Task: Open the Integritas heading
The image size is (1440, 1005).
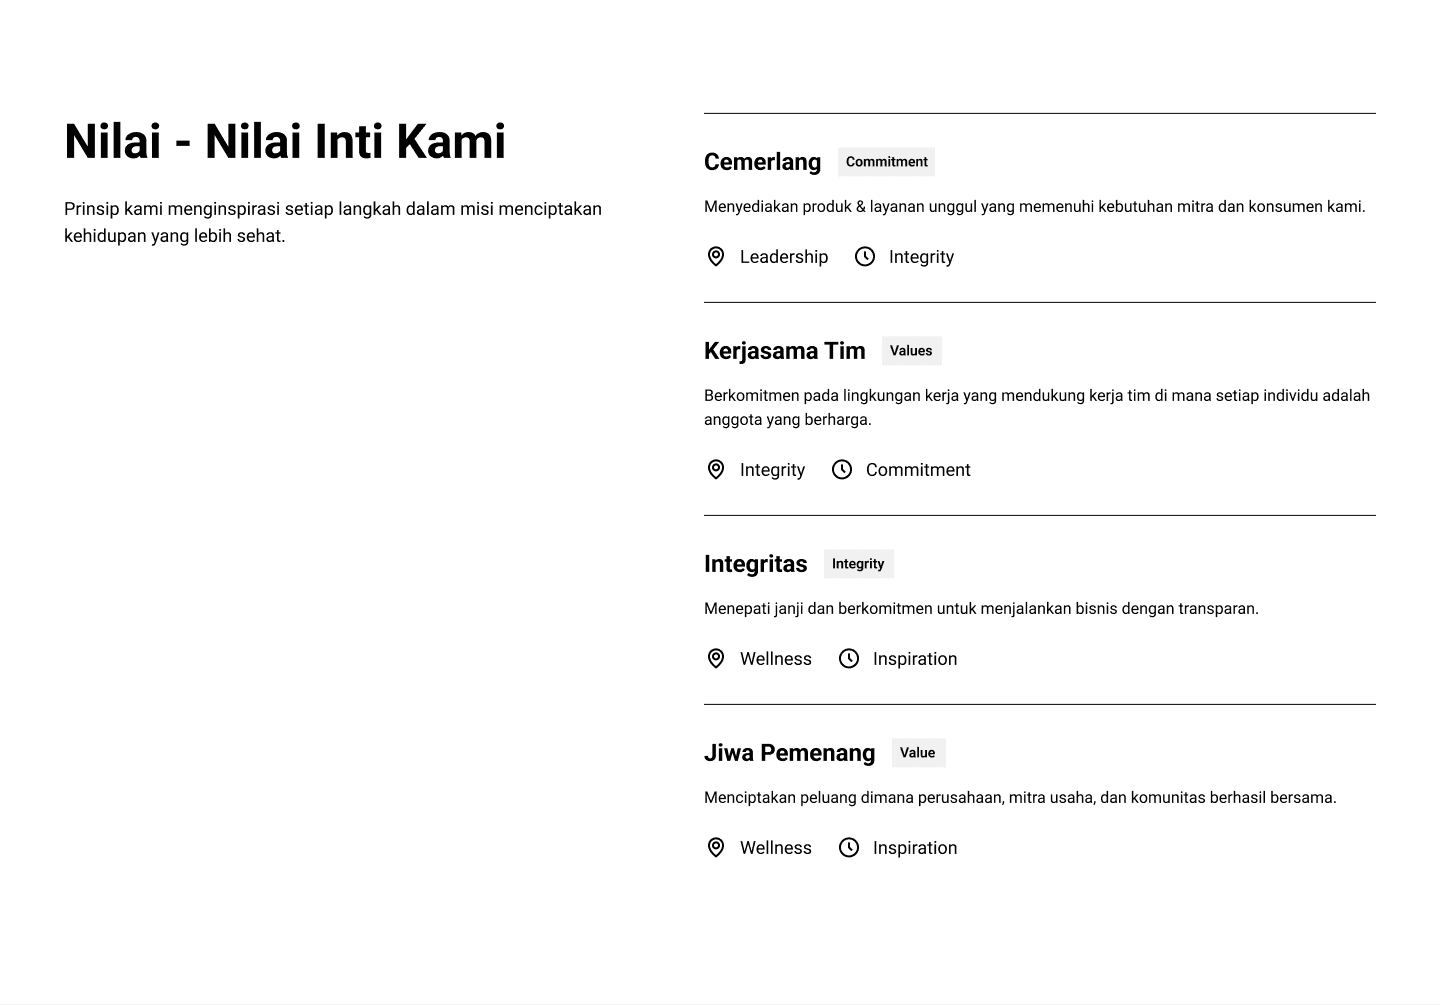Action: click(x=755, y=564)
